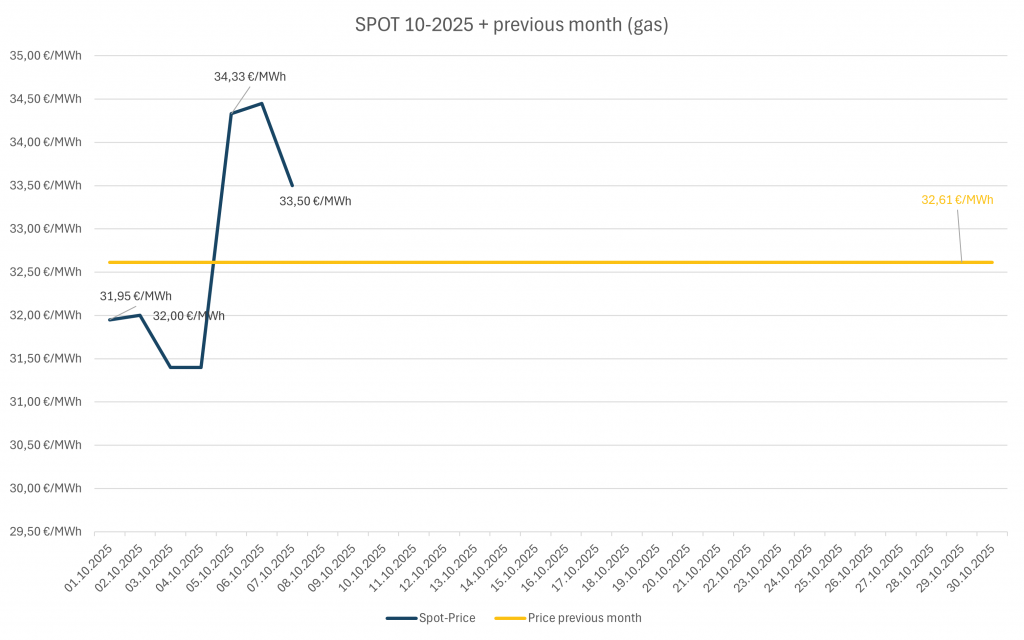Click the chart title "SPOT 10-2025 + previous month (gas)"
Viewport: 1024px width, 640px height.
[x=511, y=25]
